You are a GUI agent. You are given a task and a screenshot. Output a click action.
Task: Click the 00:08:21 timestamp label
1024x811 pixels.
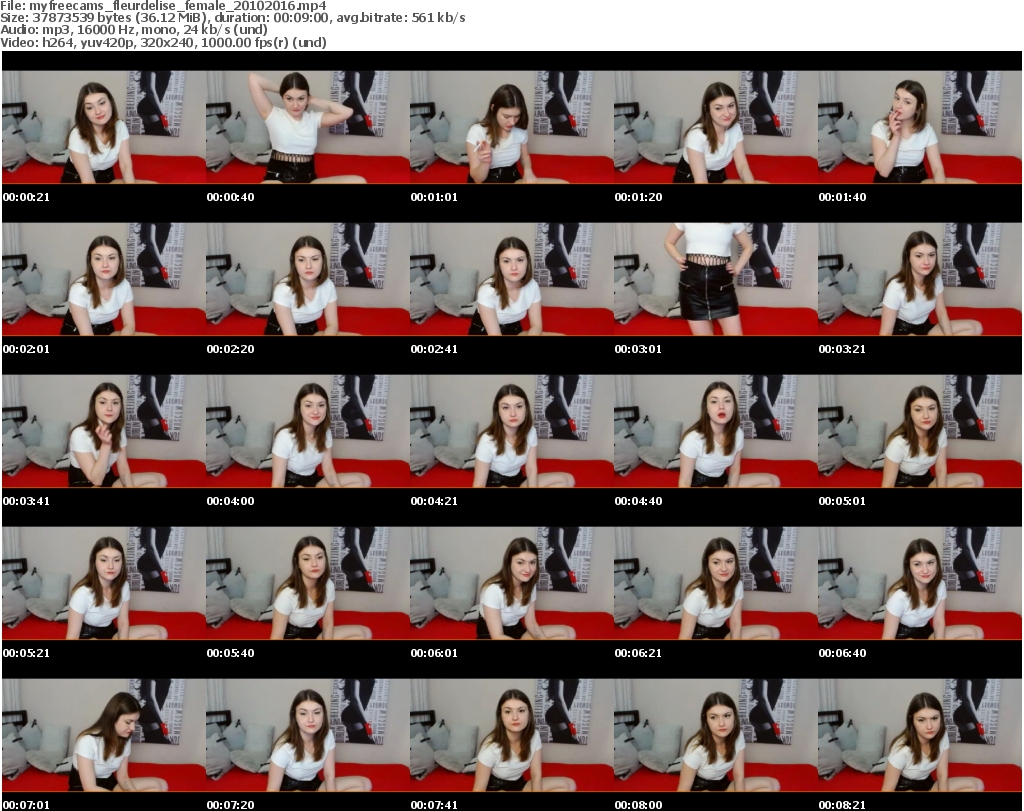click(x=842, y=805)
